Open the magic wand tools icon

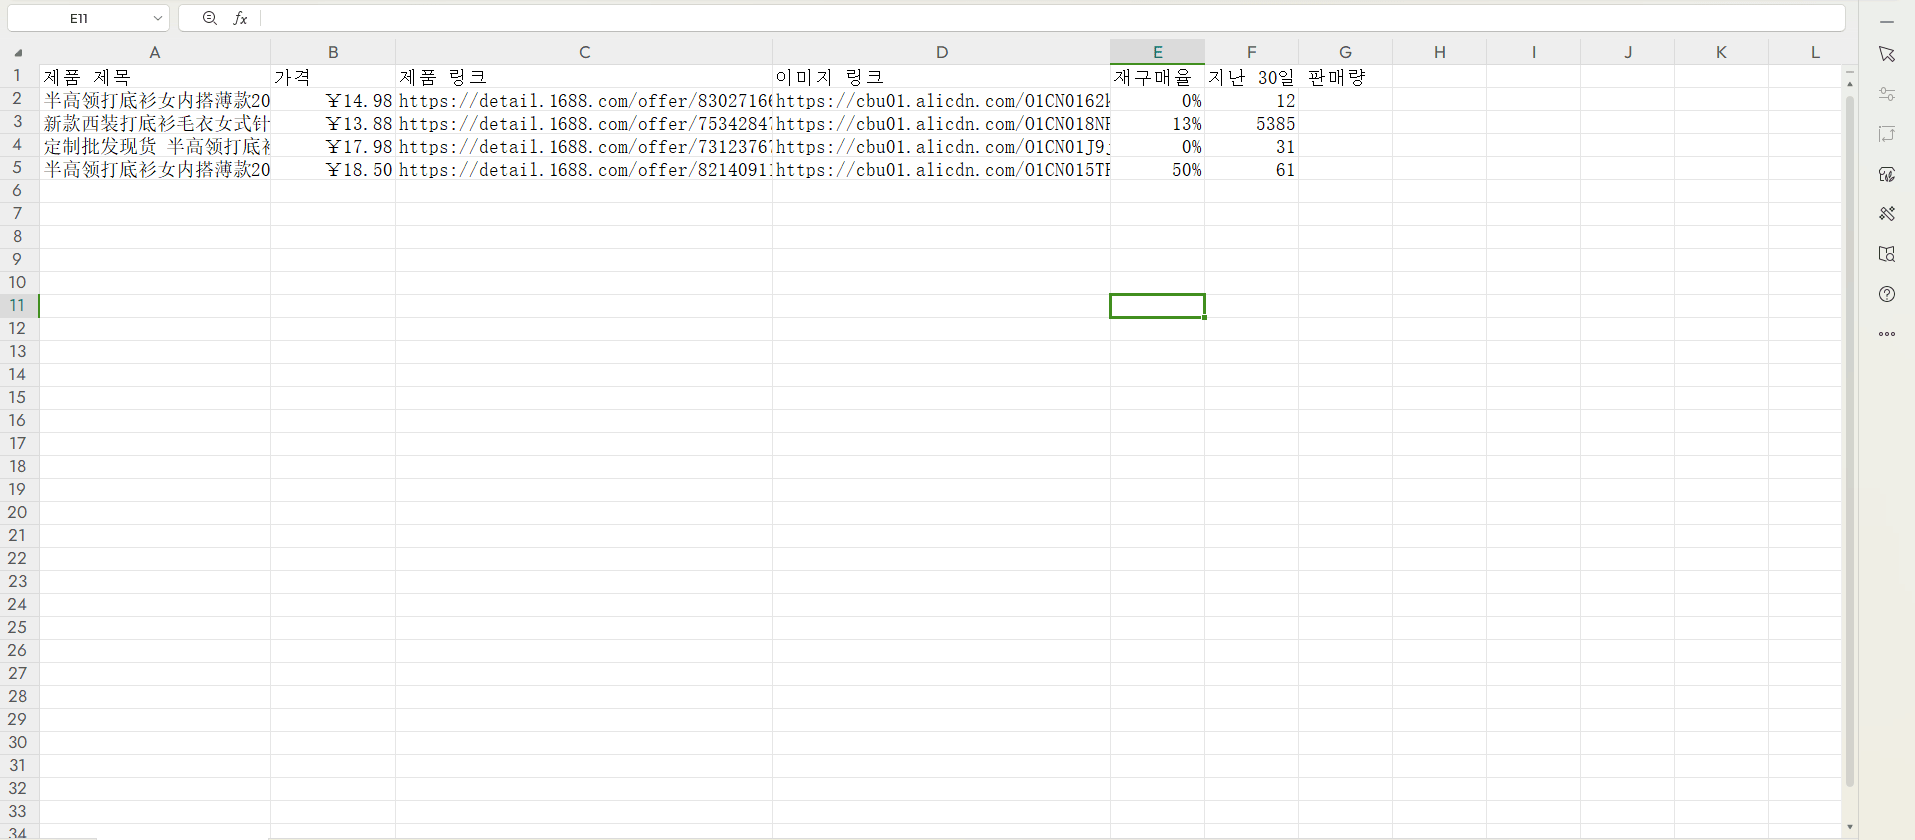(1887, 214)
